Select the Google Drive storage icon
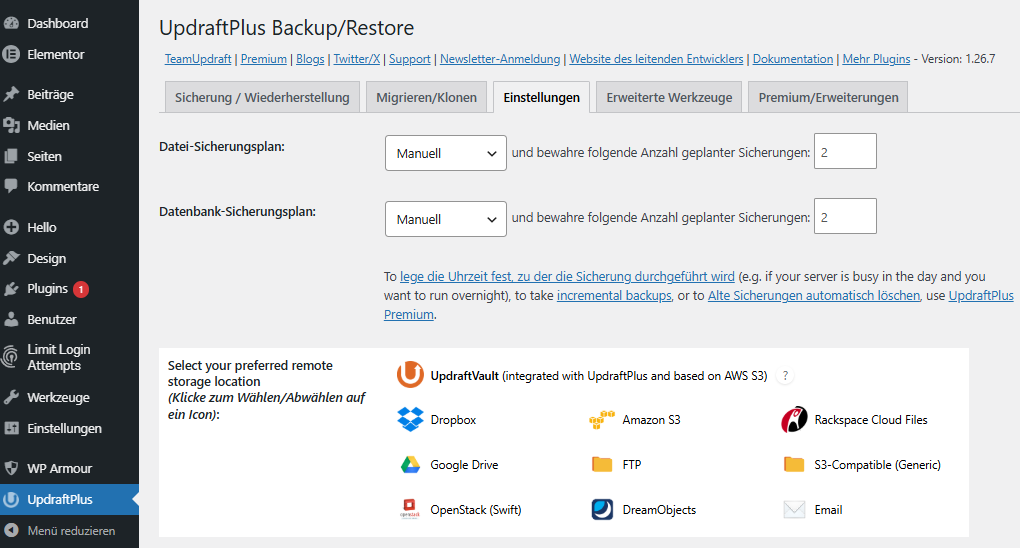The width and height of the screenshot is (1020, 548). 410,465
